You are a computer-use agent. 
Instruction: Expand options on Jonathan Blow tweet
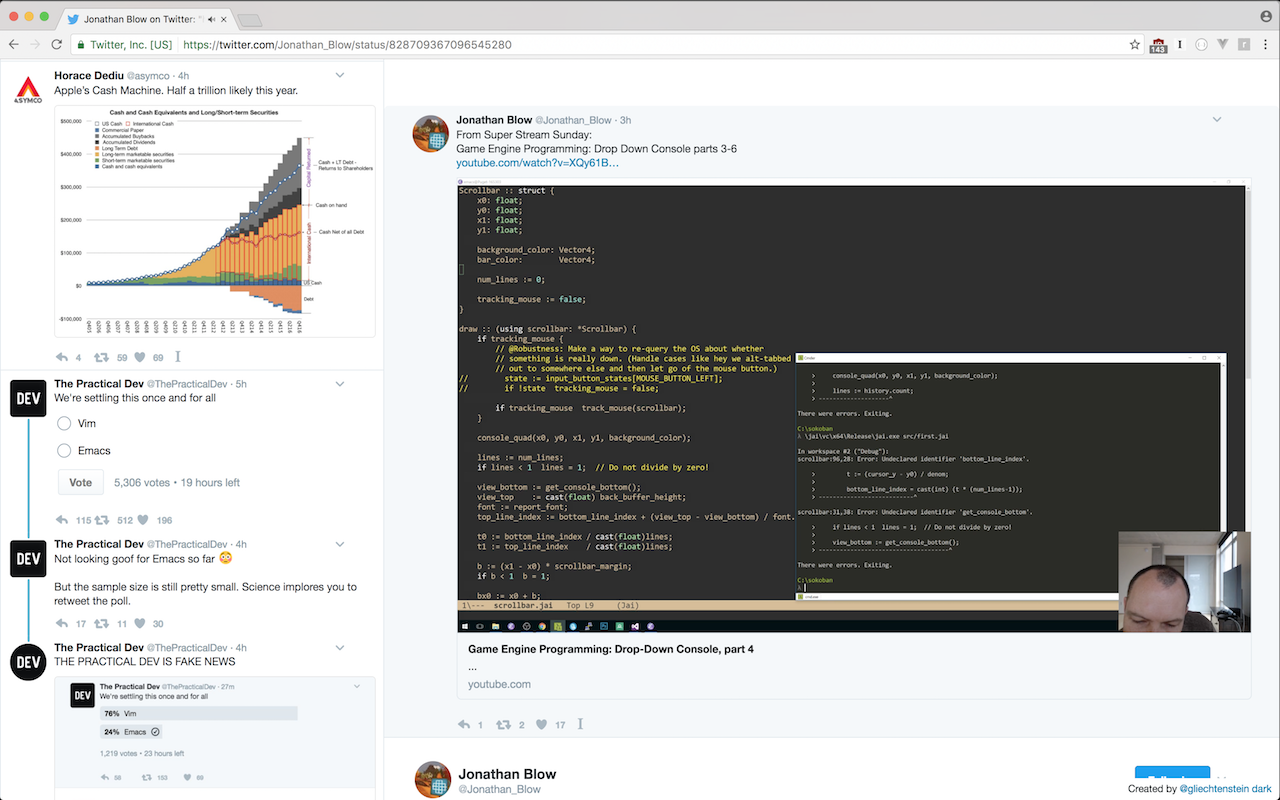1217,120
